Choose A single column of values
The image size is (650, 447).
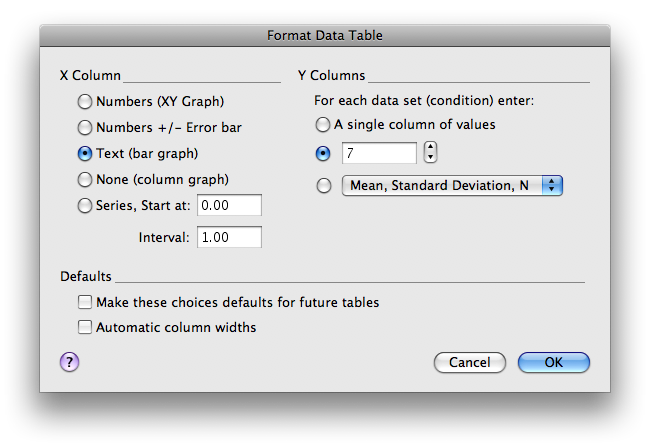pos(322,126)
